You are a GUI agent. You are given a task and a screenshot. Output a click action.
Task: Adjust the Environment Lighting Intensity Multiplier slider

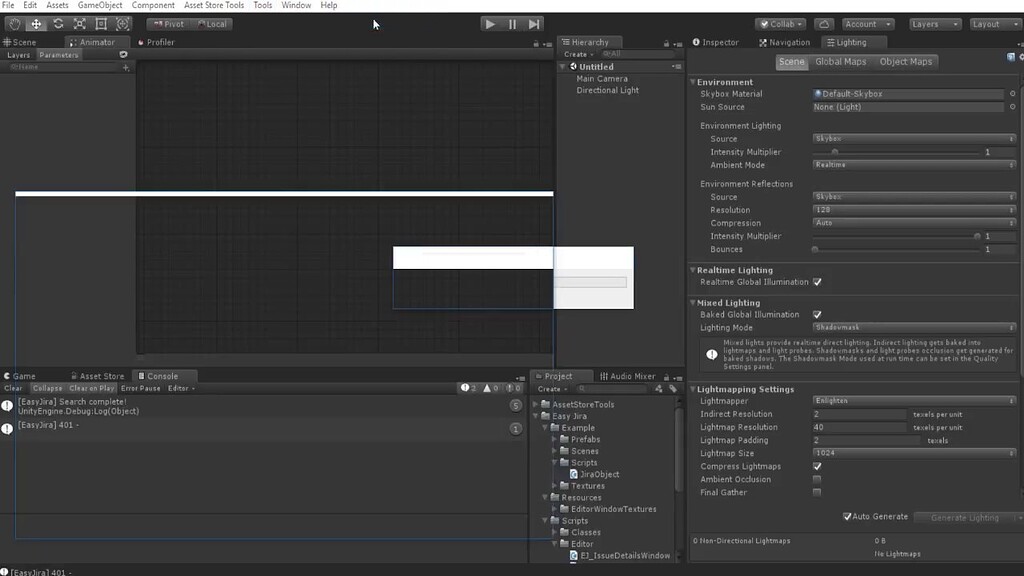tap(834, 152)
